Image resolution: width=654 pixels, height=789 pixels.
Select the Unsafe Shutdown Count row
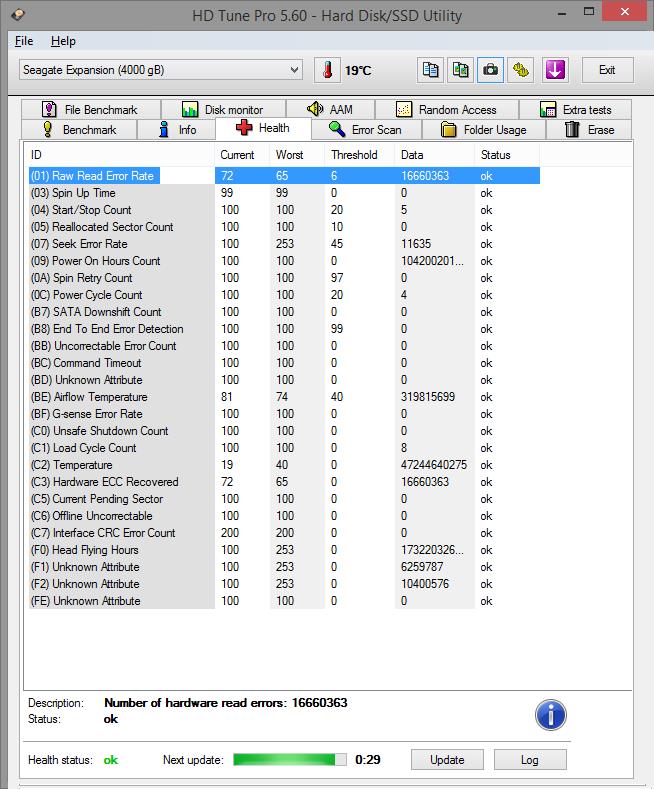tap(284, 431)
